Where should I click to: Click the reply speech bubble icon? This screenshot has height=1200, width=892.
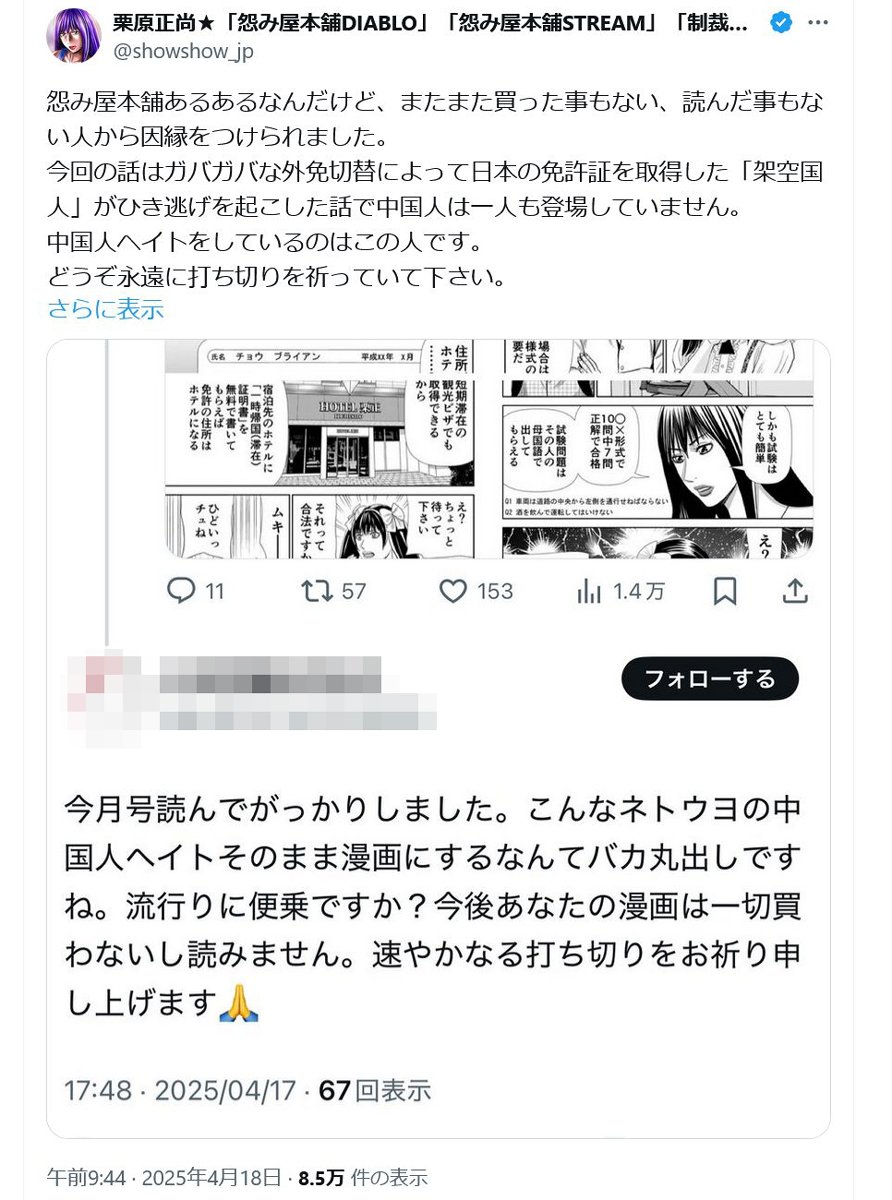(x=181, y=591)
